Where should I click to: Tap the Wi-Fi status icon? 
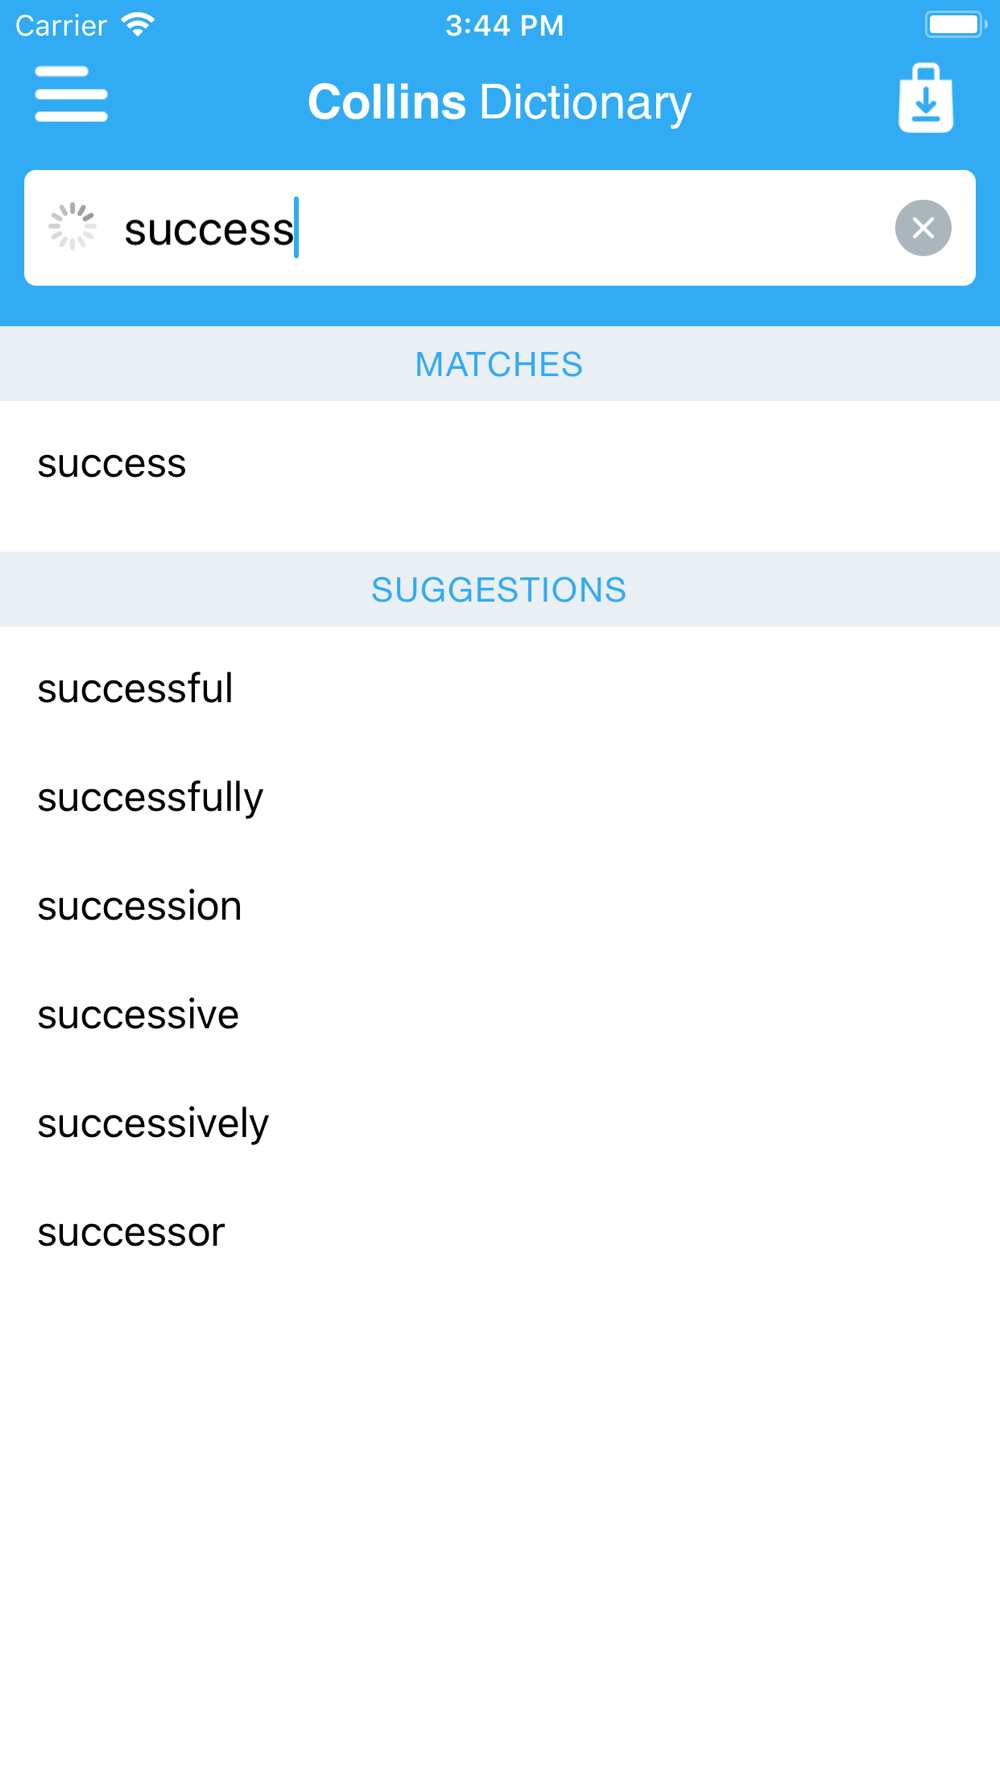(x=138, y=24)
